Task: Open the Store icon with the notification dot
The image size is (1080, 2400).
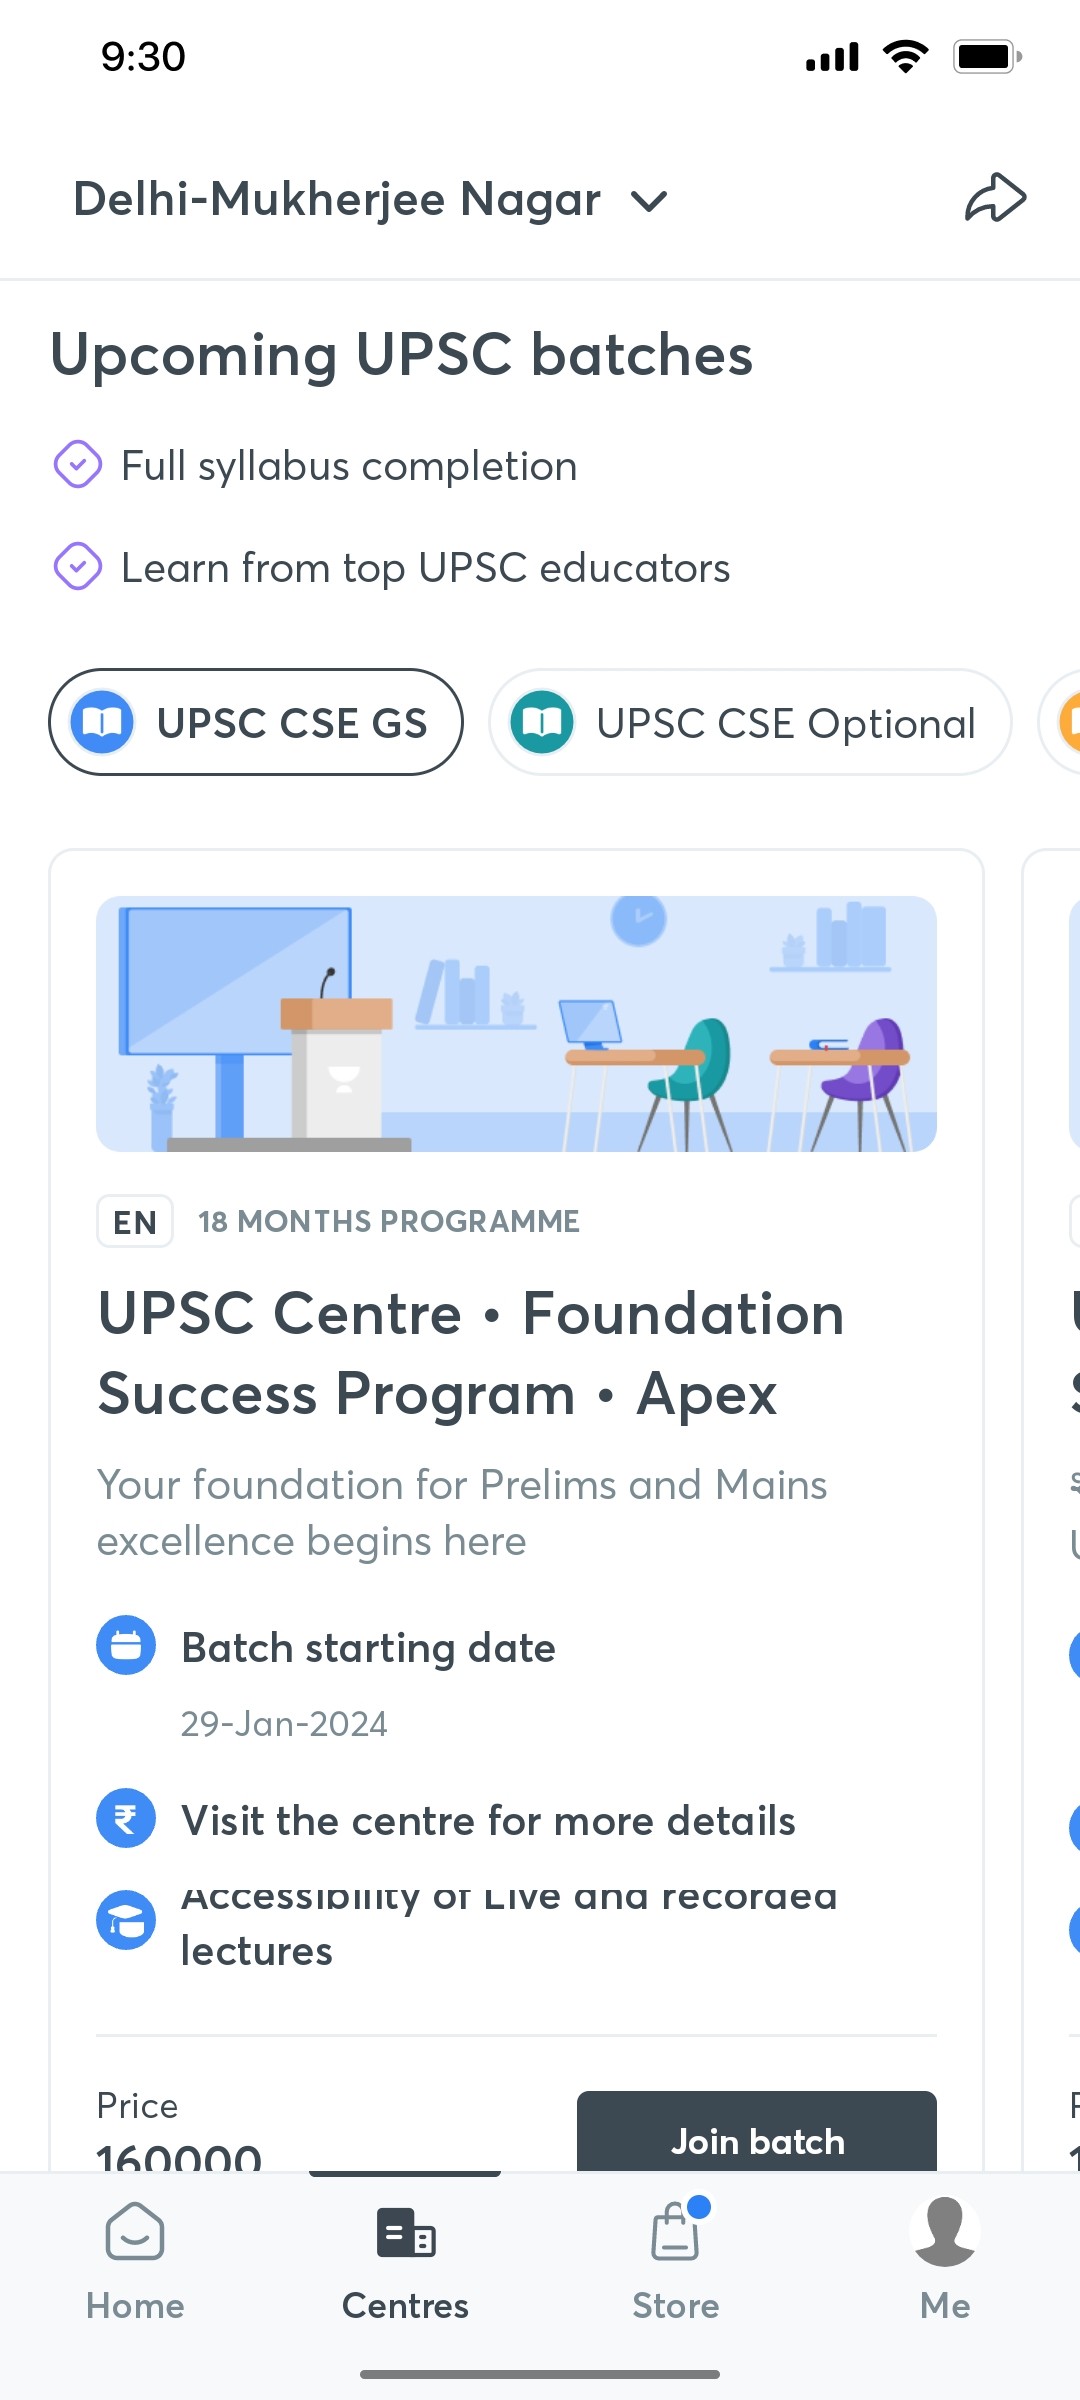Action: (675, 2232)
